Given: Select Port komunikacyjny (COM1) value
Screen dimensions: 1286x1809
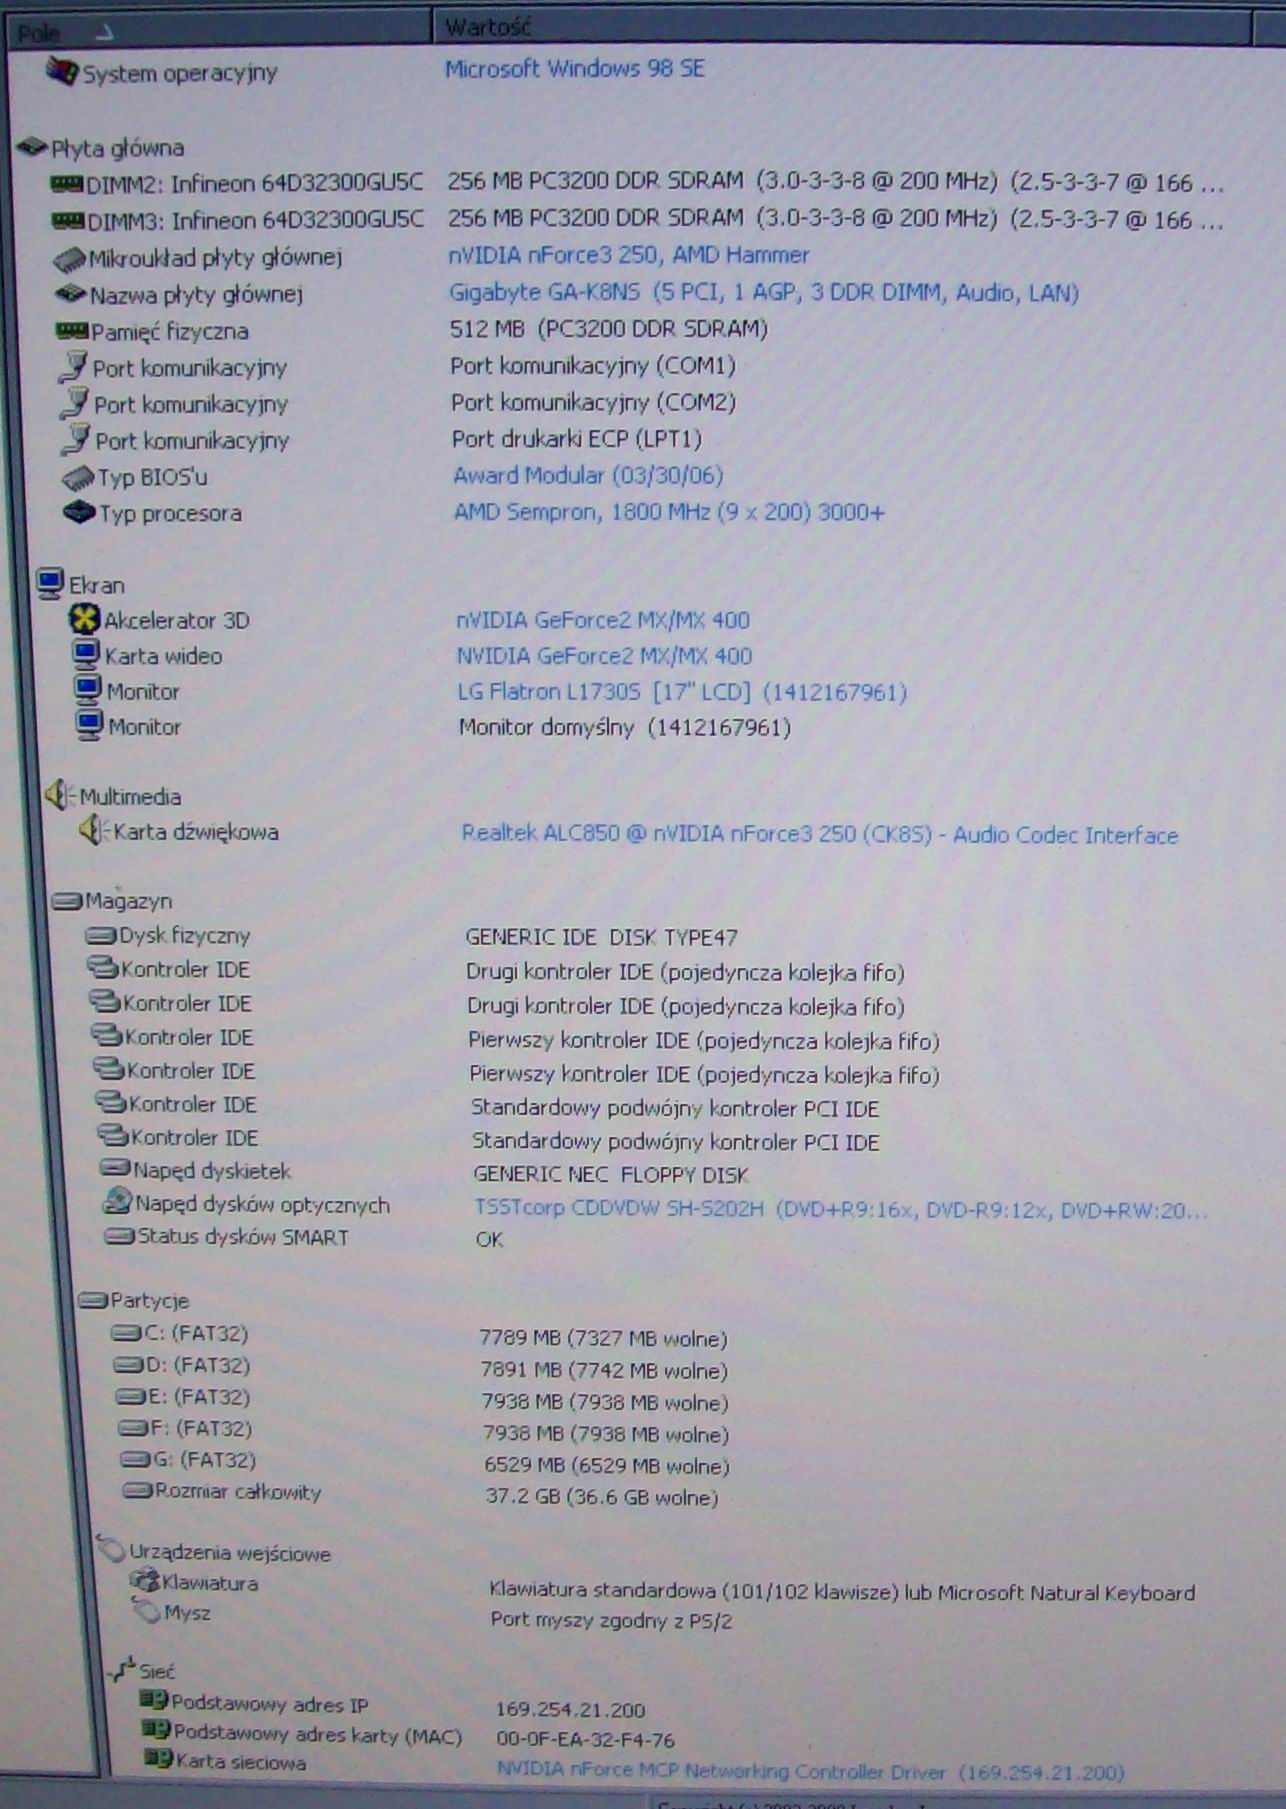Looking at the screenshot, I should (x=593, y=366).
